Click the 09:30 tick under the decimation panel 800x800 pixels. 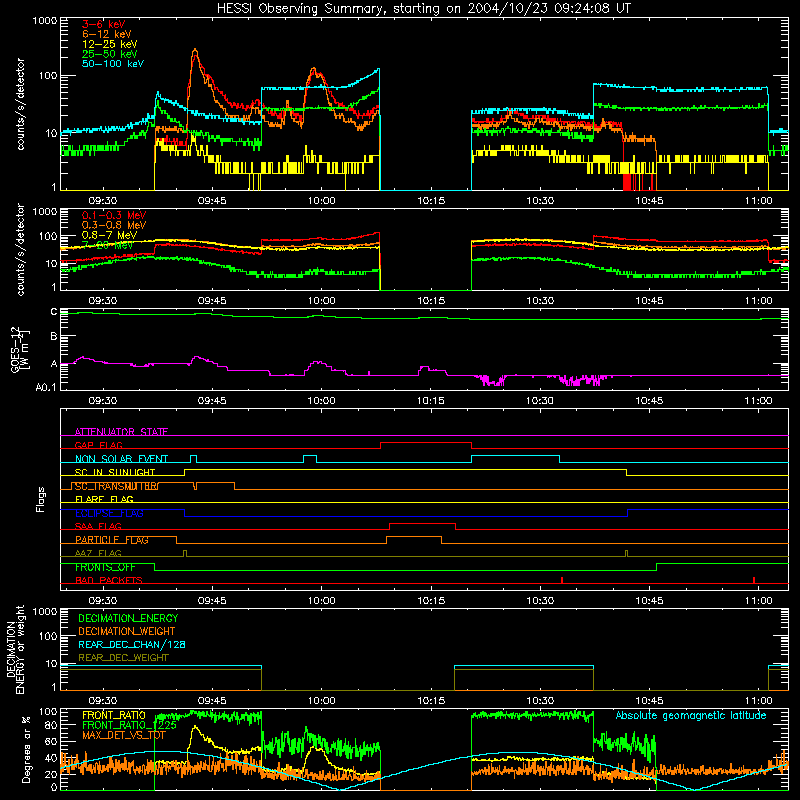pyautogui.click(x=103, y=701)
